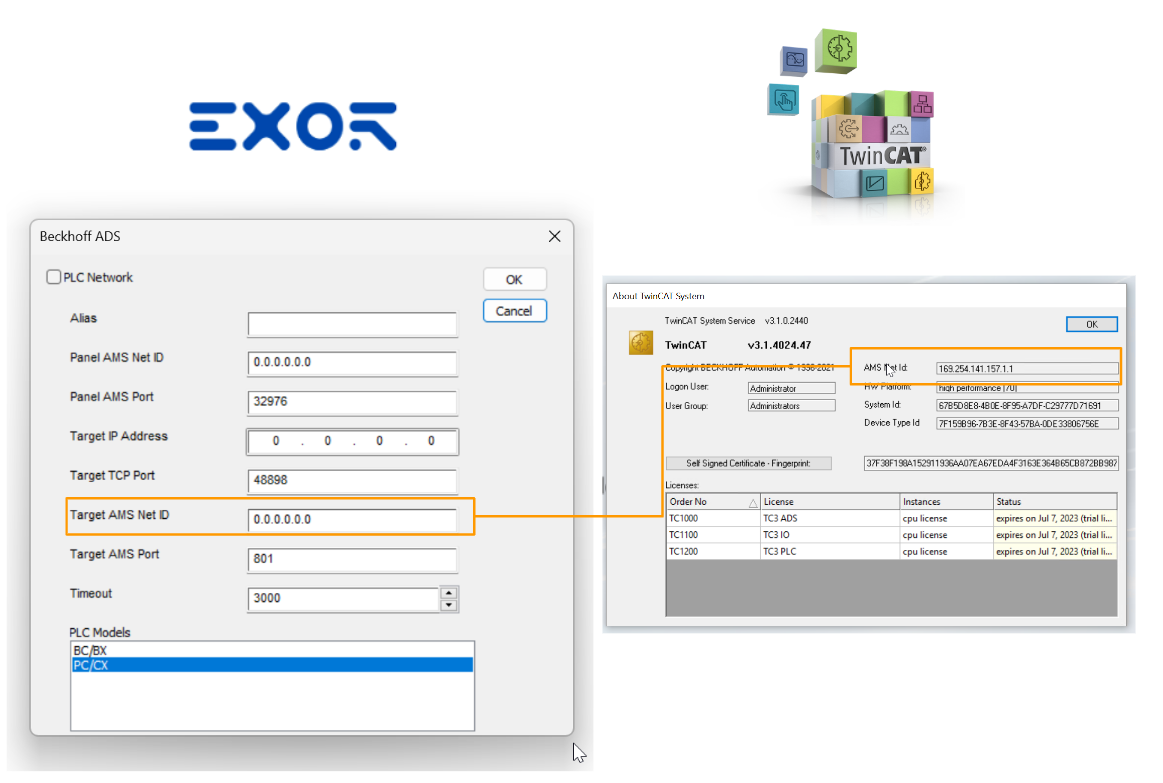The height and width of the screenshot is (783, 1163).
Task: Click the Timeout down stepper arrow
Action: (x=448, y=605)
